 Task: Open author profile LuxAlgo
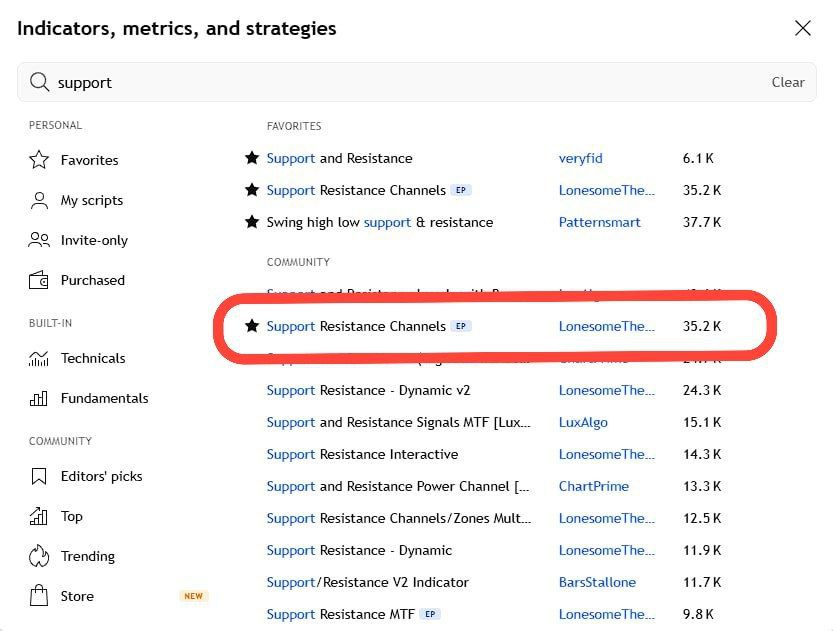coord(583,422)
